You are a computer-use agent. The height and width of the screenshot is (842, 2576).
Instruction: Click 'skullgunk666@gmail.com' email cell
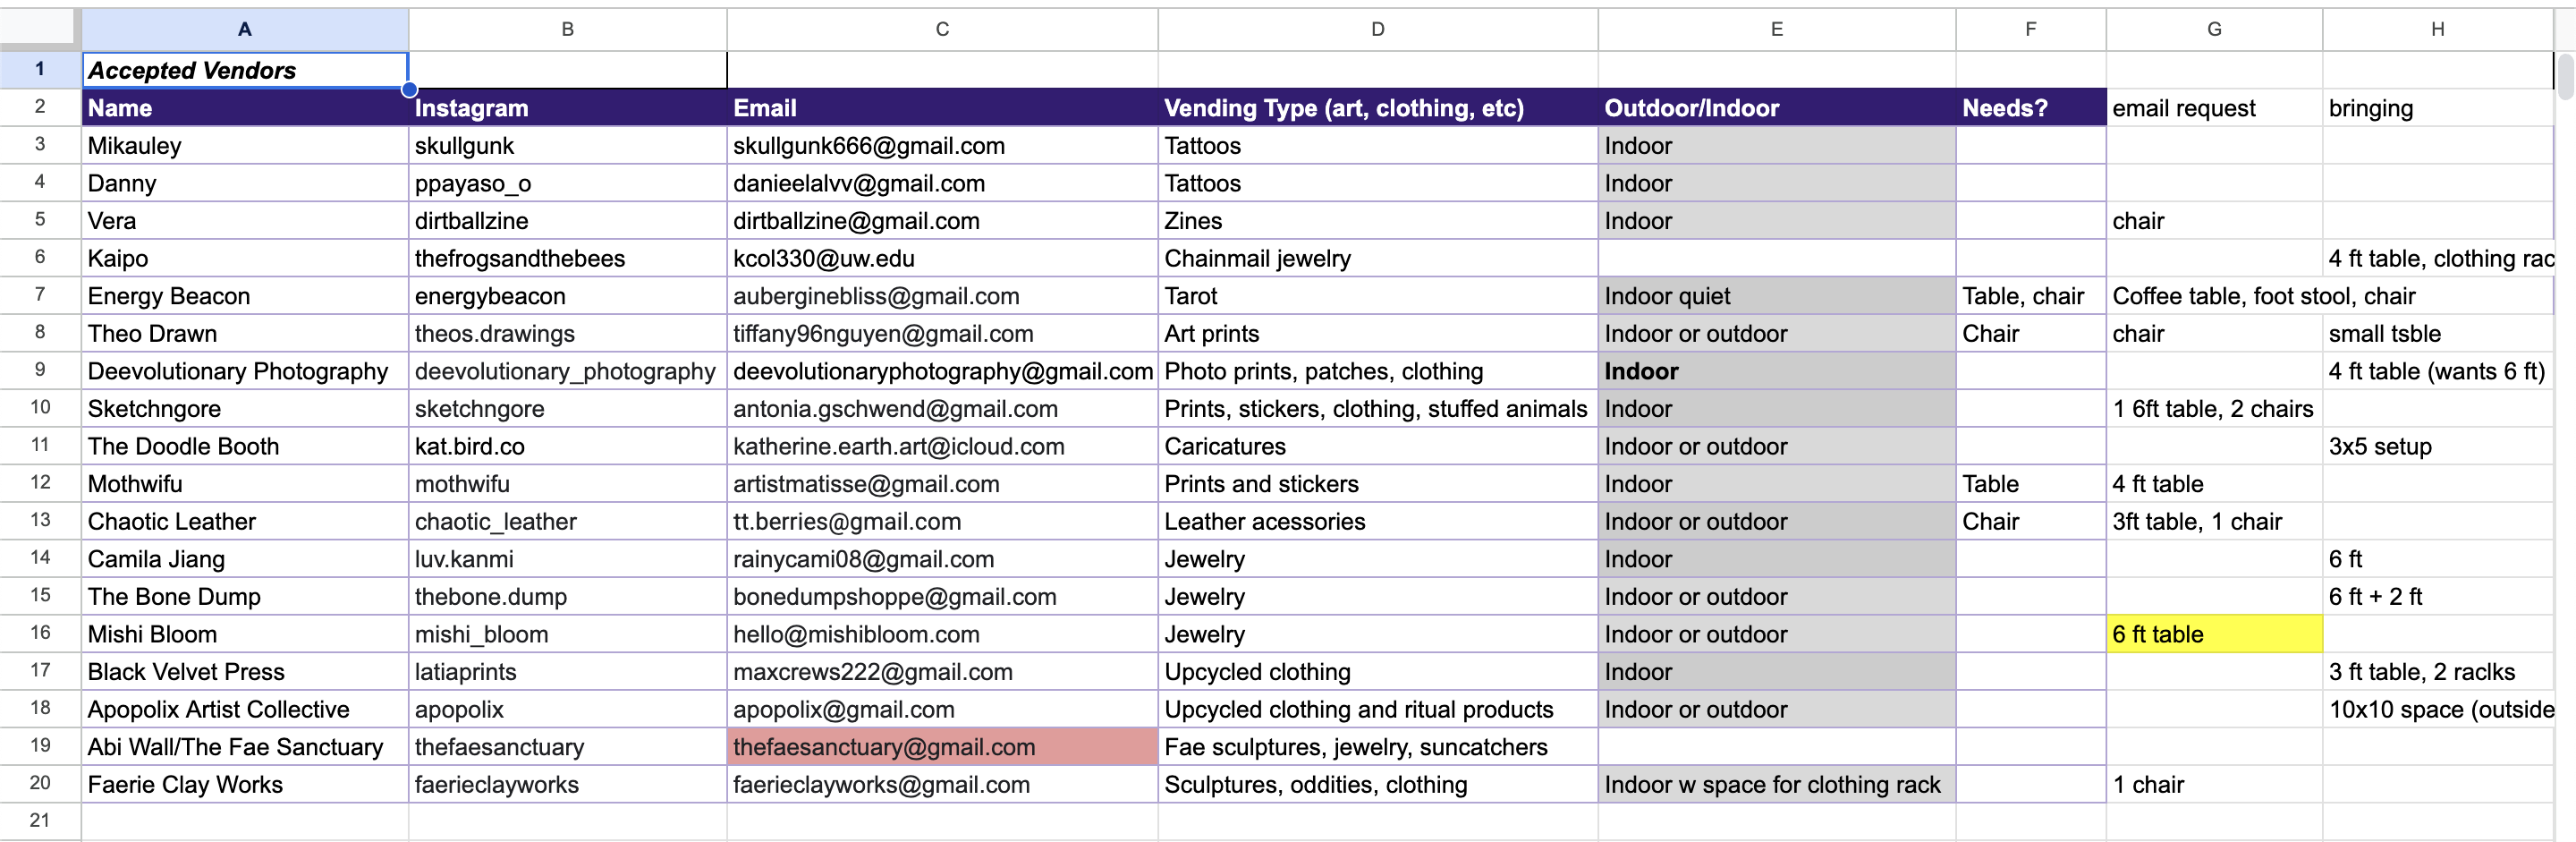[942, 145]
